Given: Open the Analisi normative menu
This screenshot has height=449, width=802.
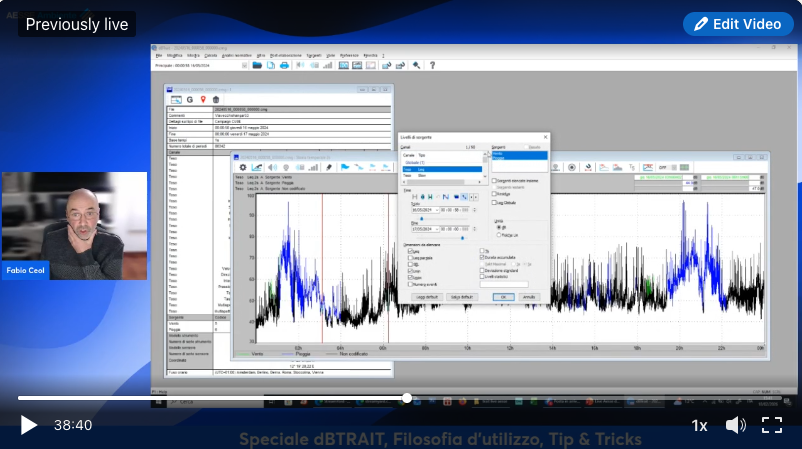Looking at the screenshot, I should (236, 55).
